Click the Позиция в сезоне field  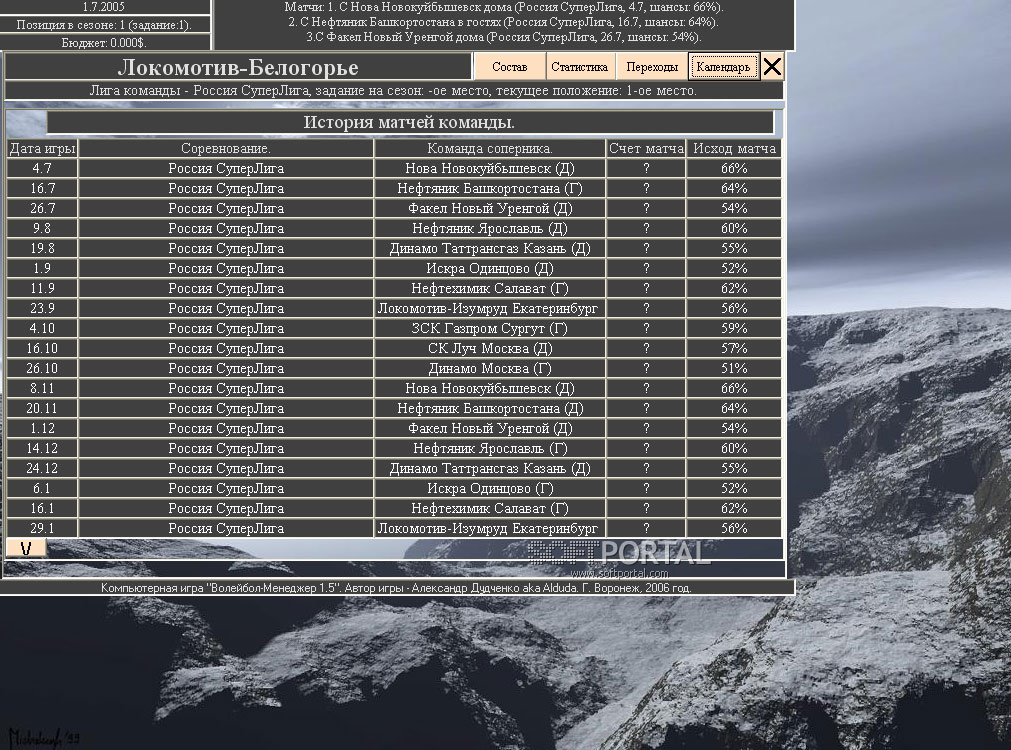tap(104, 25)
